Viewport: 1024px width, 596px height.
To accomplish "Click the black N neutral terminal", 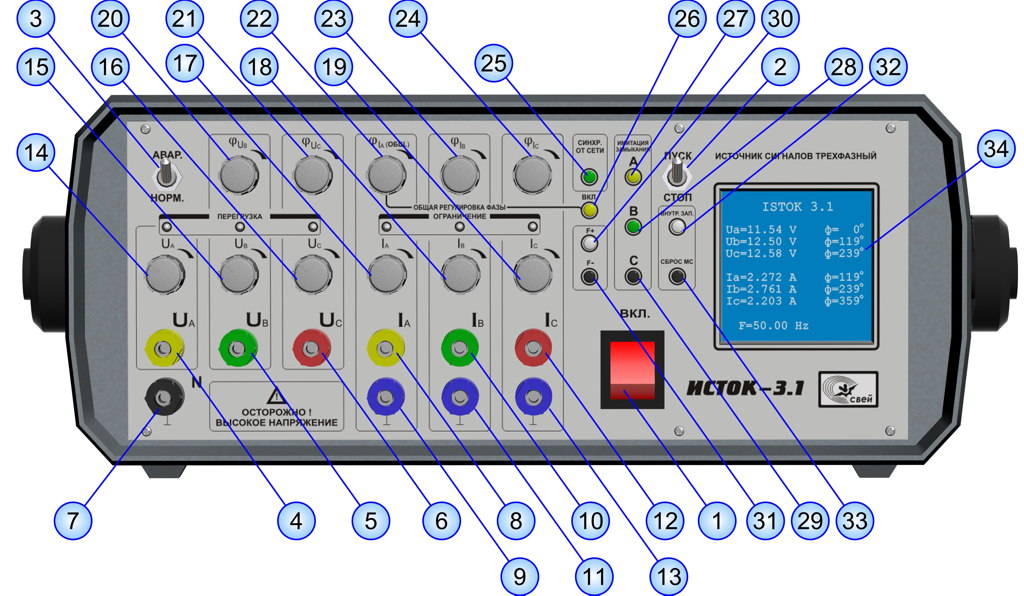I will (x=161, y=399).
